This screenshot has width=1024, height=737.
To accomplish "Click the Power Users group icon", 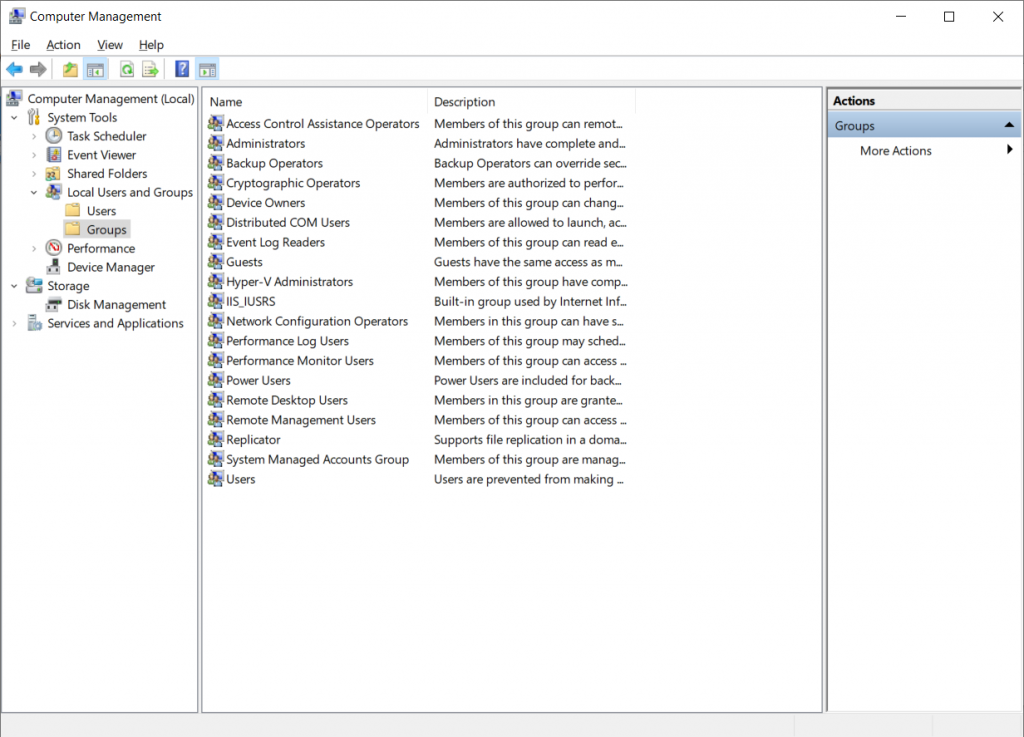I will click(x=216, y=380).
